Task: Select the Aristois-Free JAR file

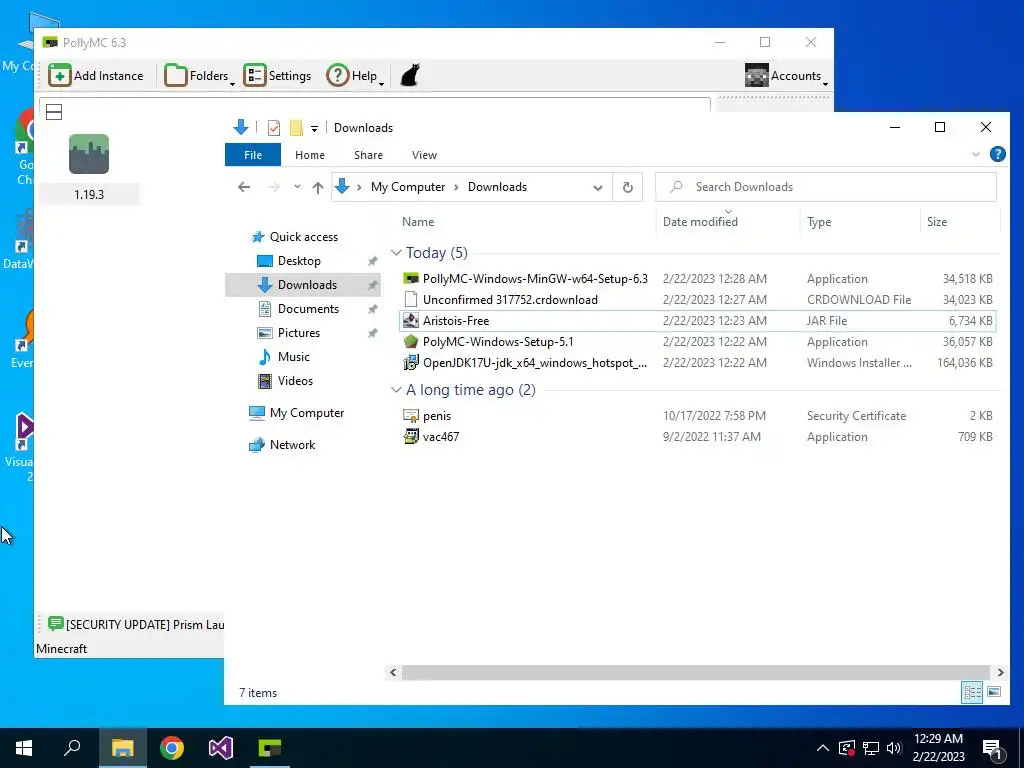Action: click(x=697, y=321)
